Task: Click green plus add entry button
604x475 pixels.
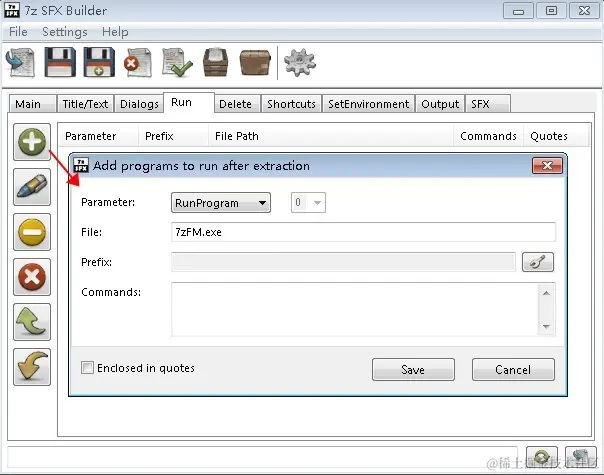Action: tap(32, 142)
